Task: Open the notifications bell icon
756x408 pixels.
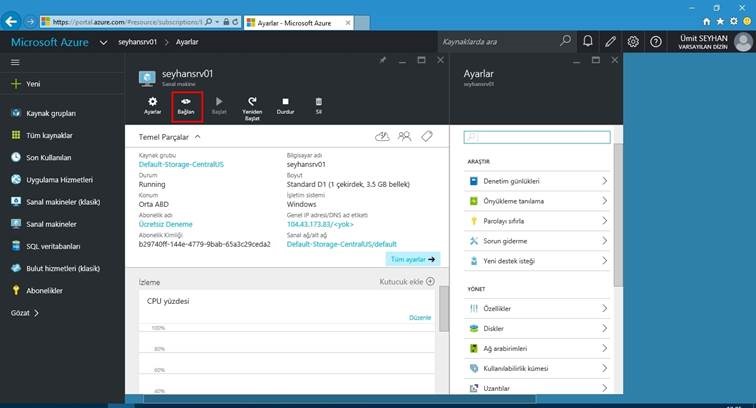Action: 587,41
